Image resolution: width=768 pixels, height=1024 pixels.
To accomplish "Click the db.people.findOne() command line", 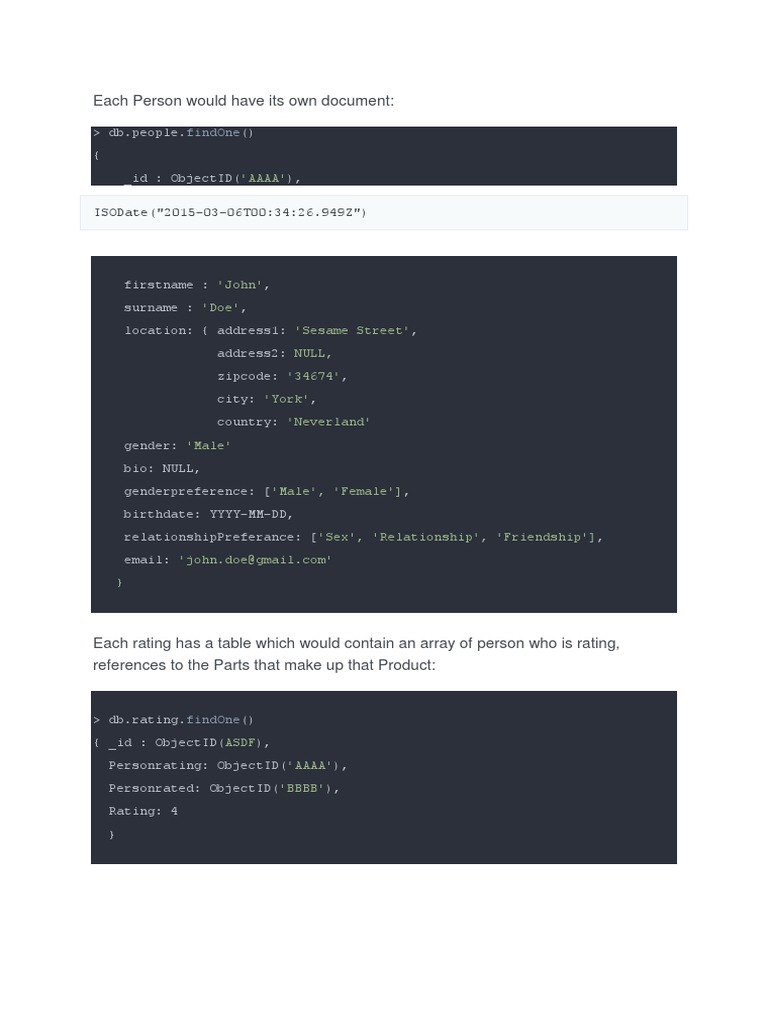I will tap(173, 133).
